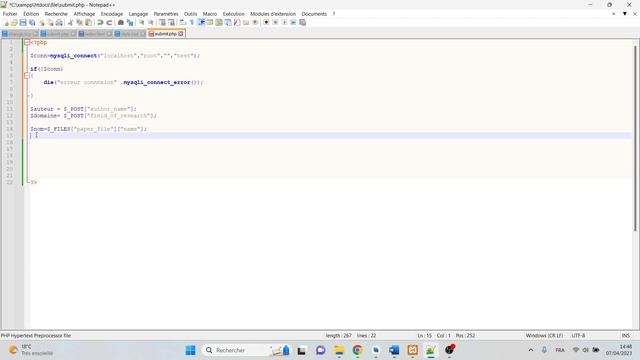640x360 pixels.
Task: Copy the selection using the toolbar icon
Action: click(80, 22)
